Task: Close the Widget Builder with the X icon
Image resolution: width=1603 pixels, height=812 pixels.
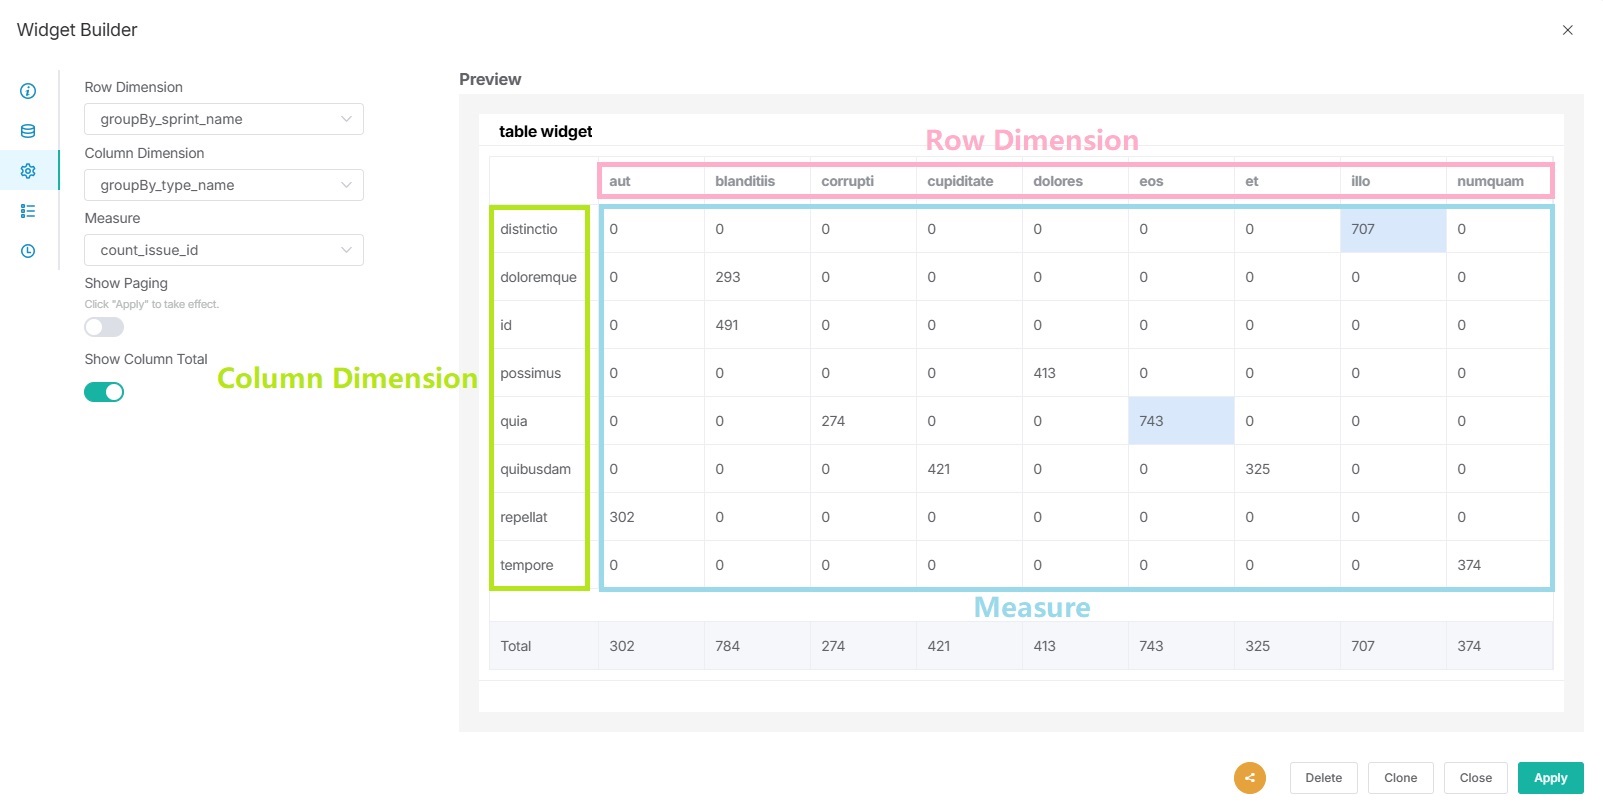Action: pyautogui.click(x=1567, y=30)
